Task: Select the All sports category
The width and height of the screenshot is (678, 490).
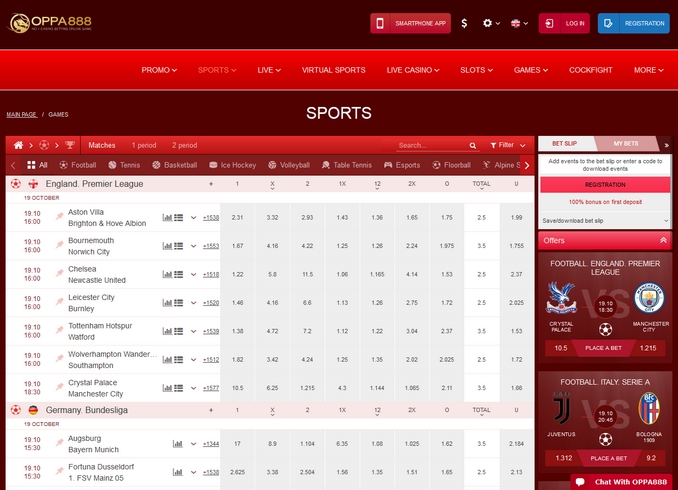Action: (x=37, y=165)
